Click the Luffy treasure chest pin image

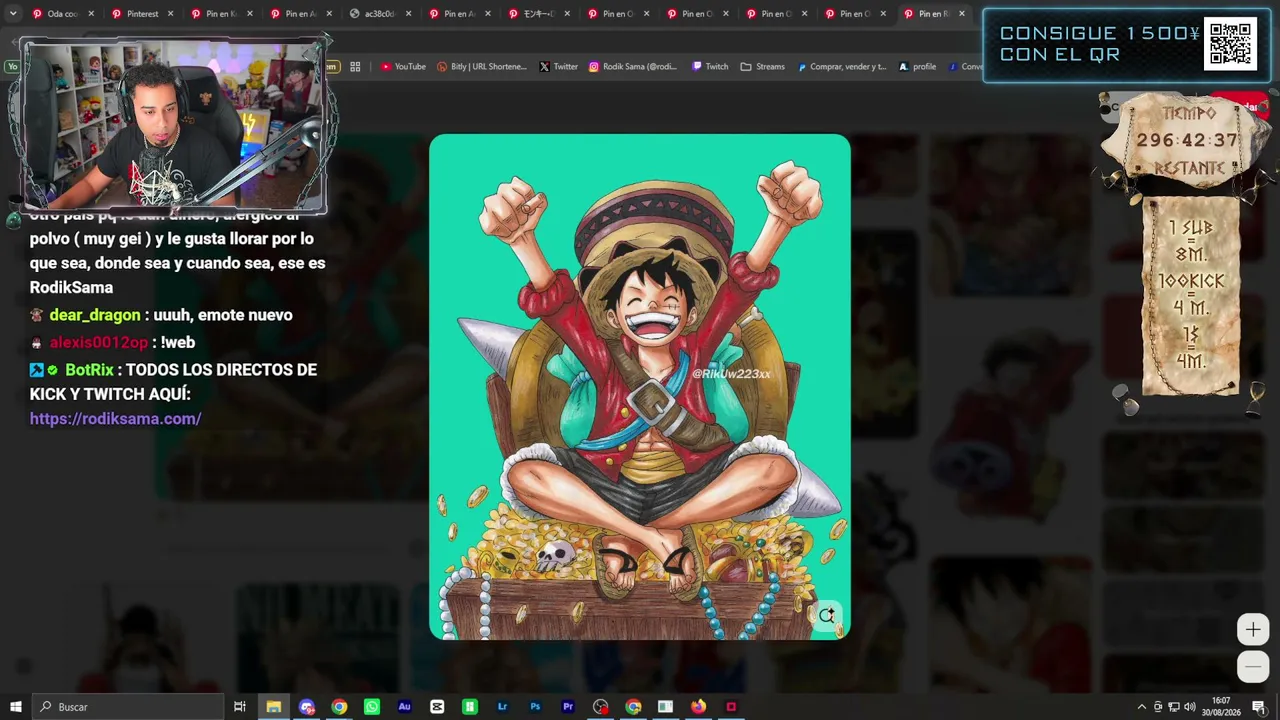click(640, 387)
